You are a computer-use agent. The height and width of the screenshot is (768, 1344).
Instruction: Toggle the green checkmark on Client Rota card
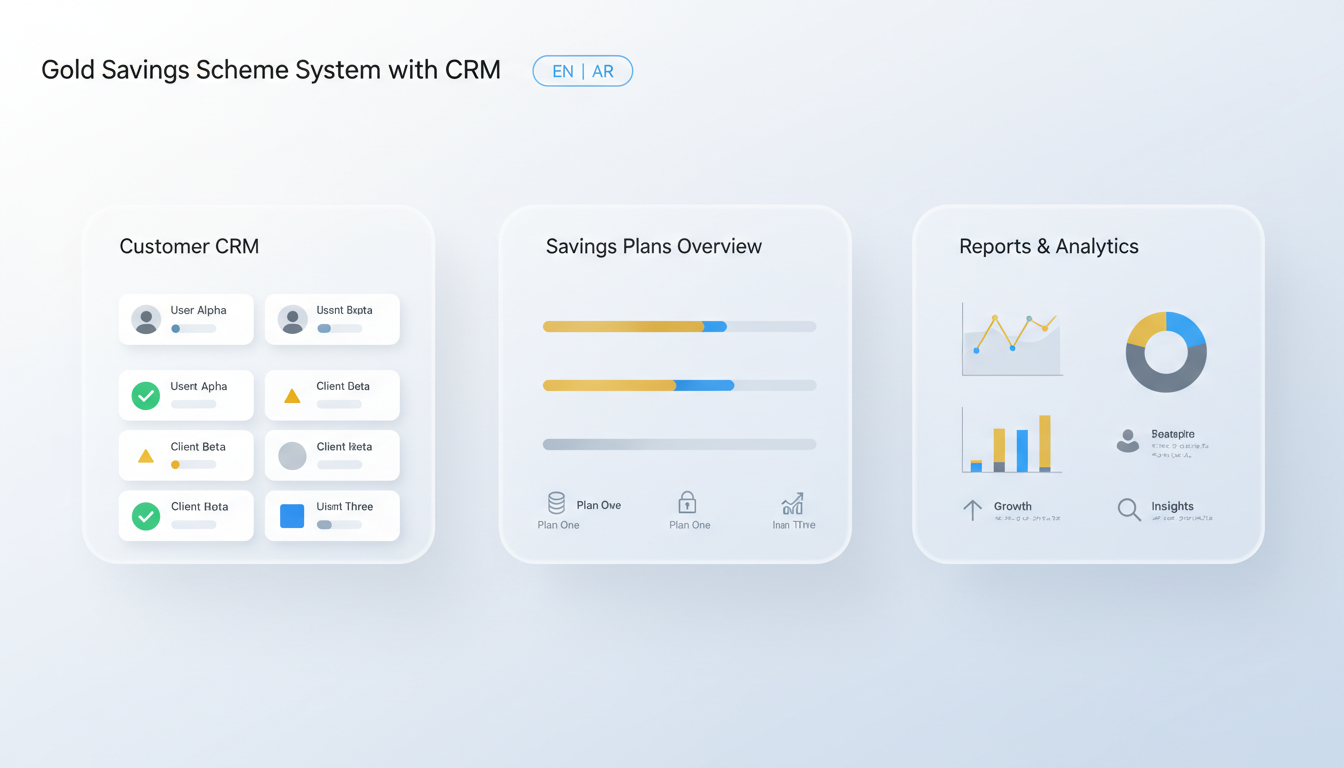[x=145, y=515]
